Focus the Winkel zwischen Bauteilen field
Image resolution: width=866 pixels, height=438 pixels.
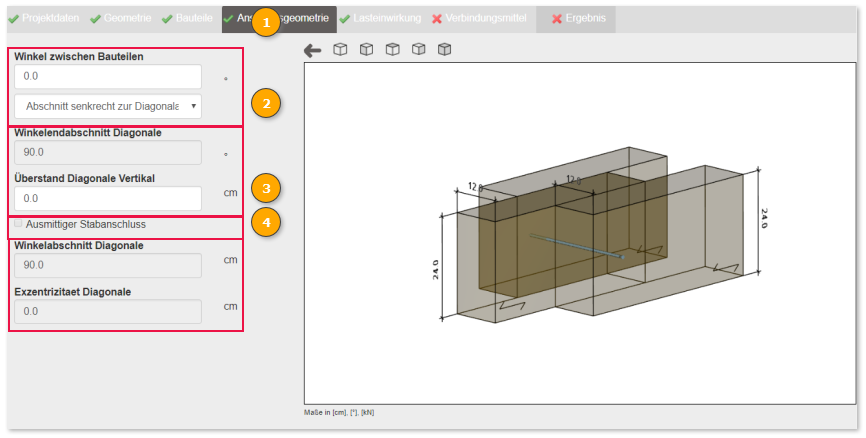click(108, 76)
